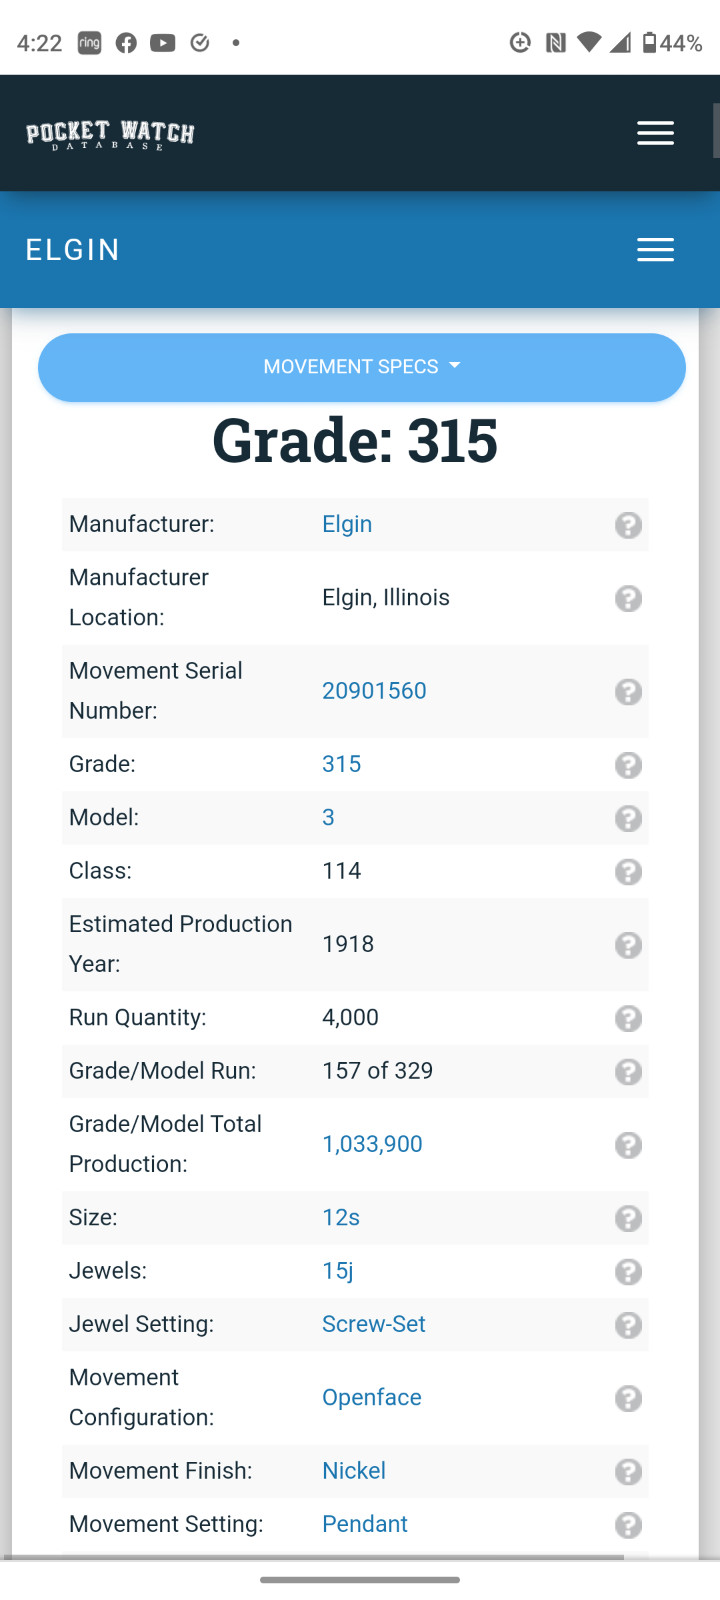Open help icon for Movement Finish row

628,1472
